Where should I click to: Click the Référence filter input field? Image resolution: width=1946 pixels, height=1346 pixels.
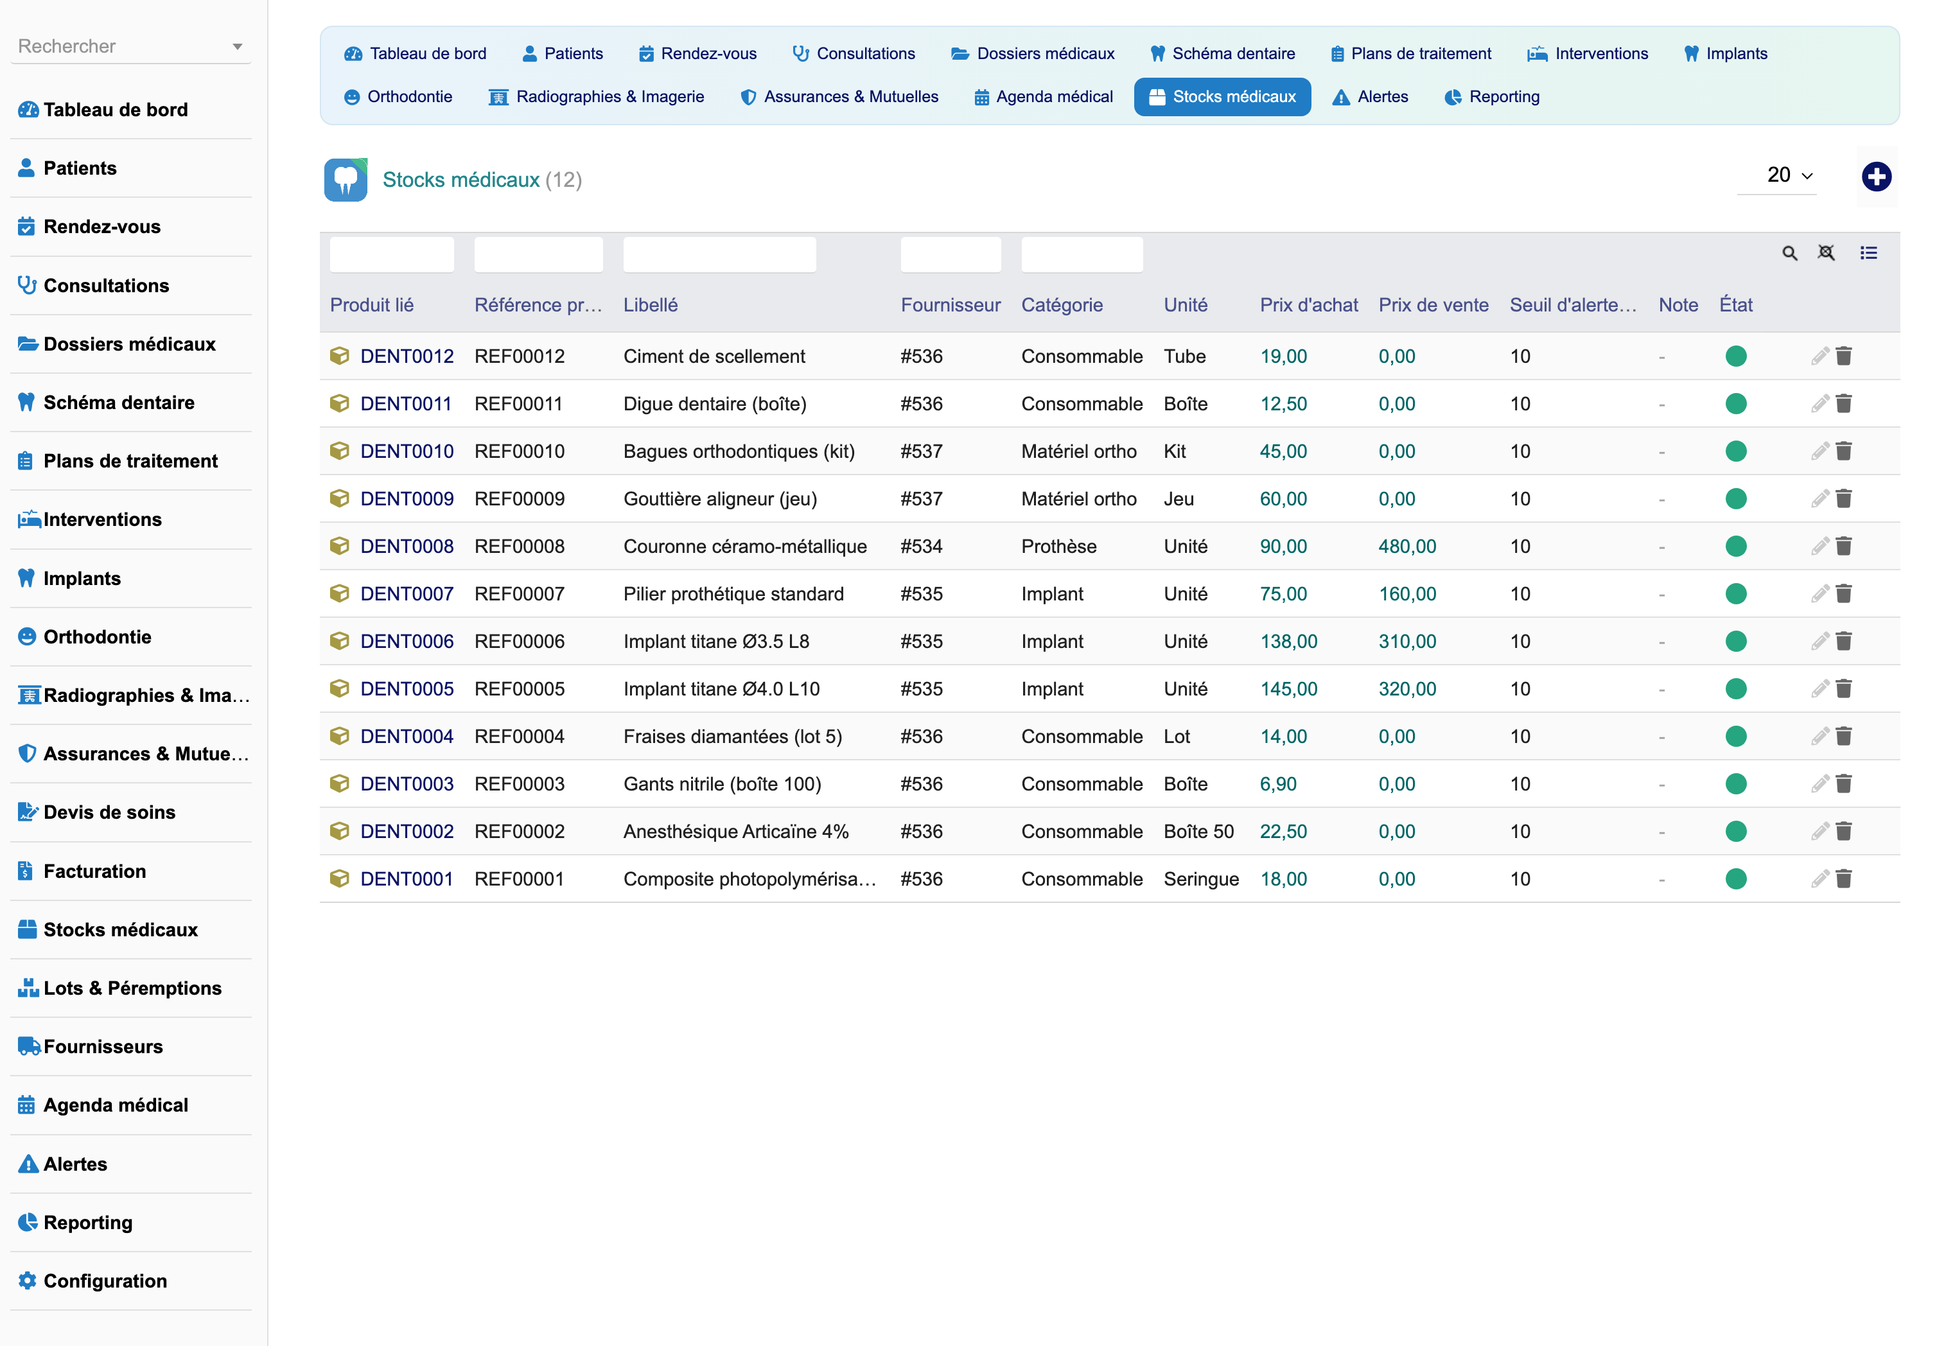coord(539,254)
